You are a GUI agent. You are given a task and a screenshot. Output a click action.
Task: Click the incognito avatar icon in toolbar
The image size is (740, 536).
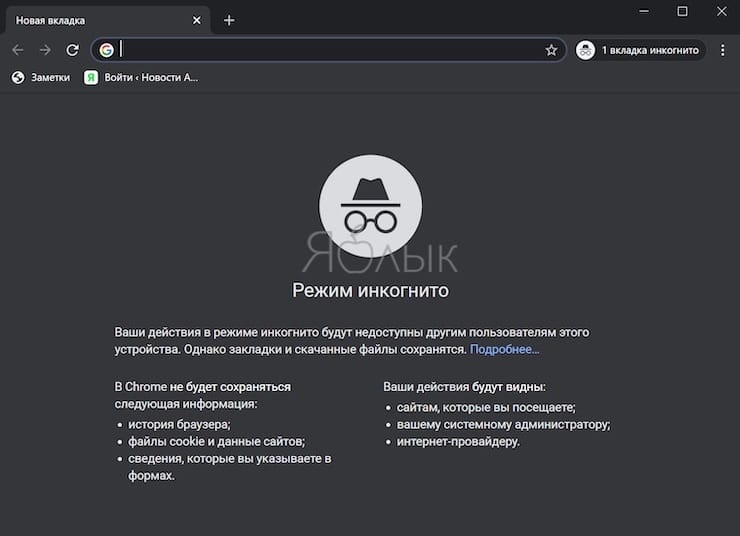[585, 50]
